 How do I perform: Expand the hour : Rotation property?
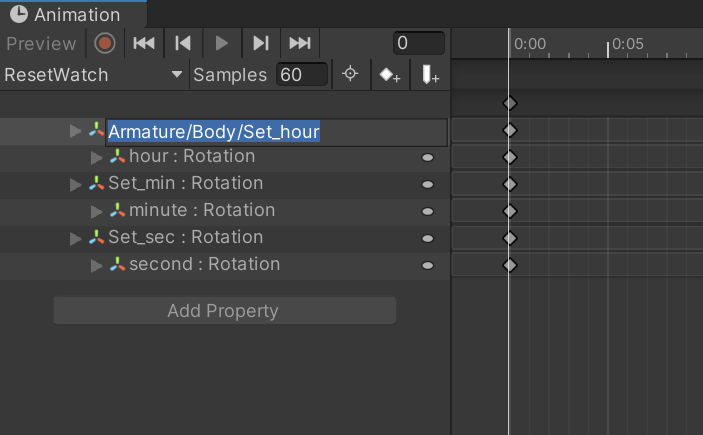tap(96, 157)
